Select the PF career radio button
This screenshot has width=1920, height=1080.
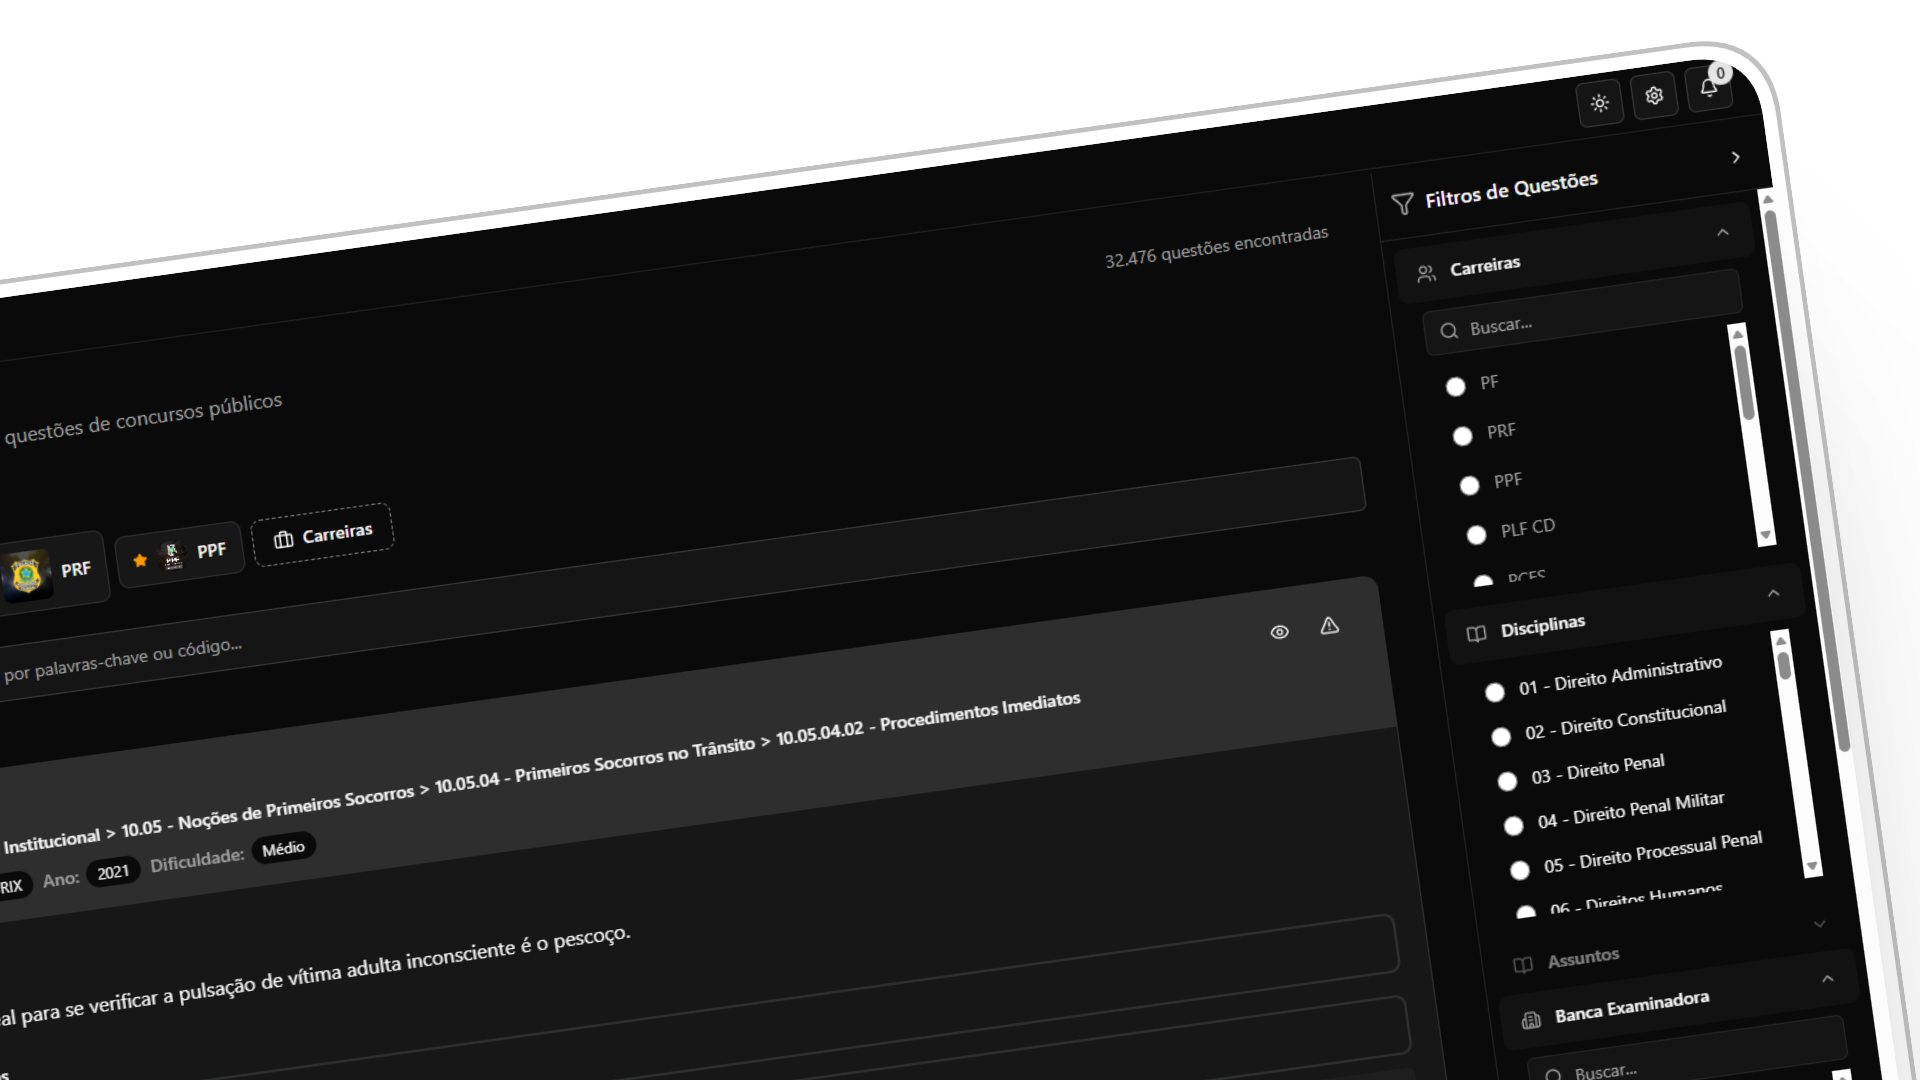1456,387
